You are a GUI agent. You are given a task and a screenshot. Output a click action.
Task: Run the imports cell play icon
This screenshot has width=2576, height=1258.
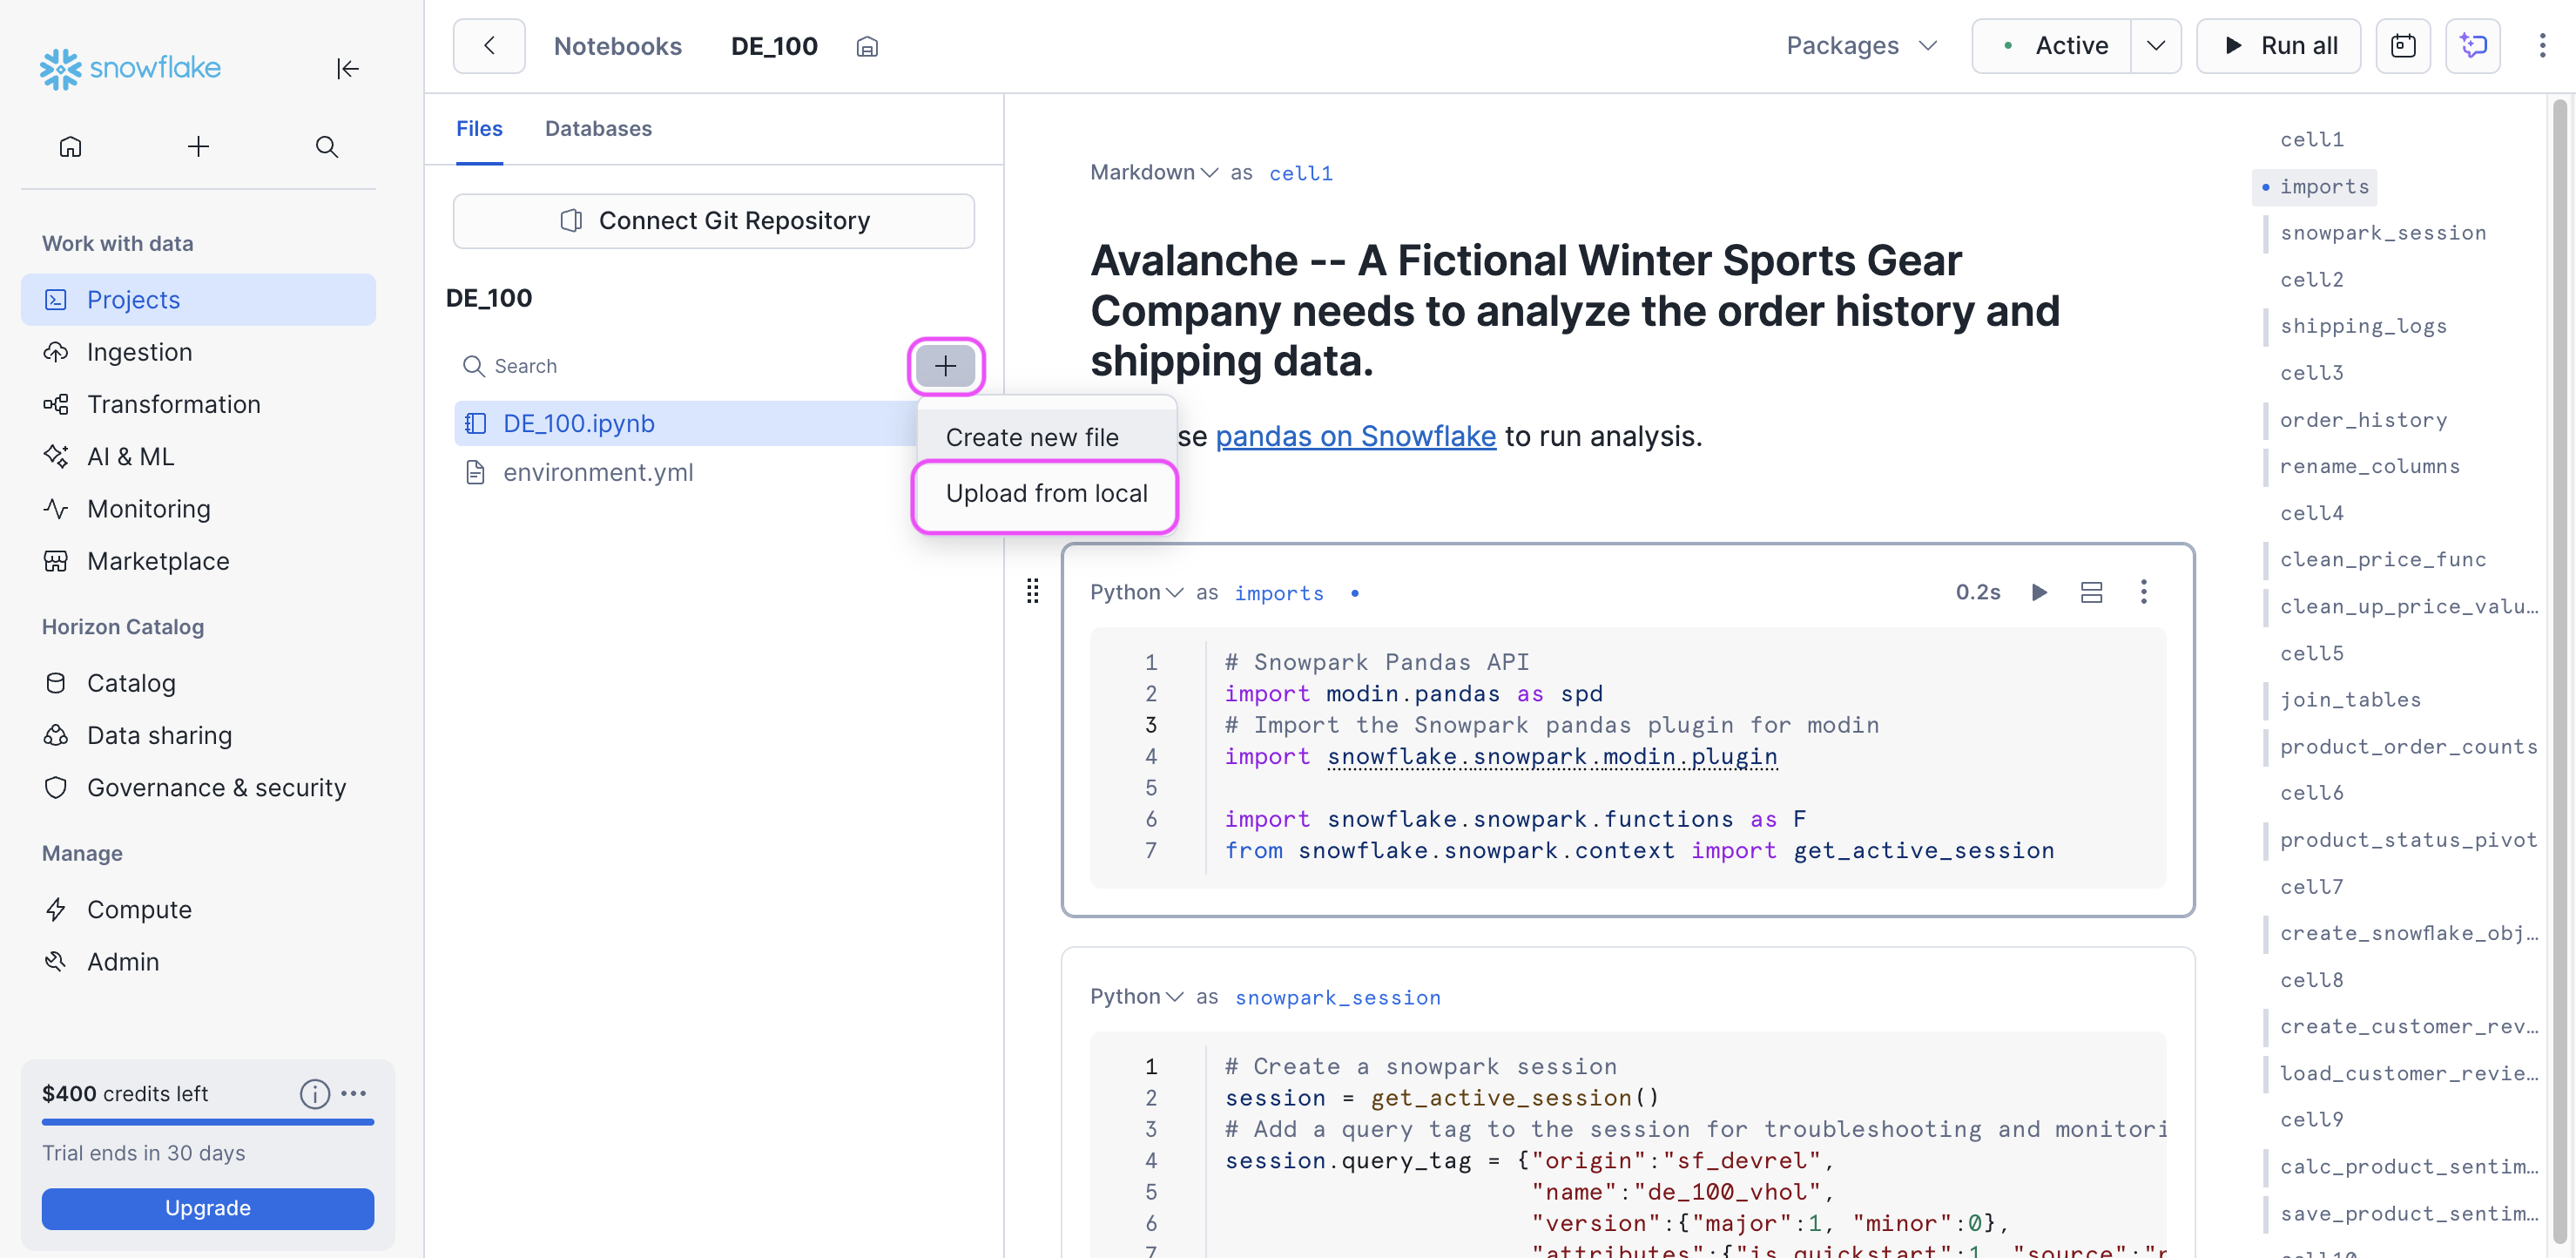coord(2039,592)
